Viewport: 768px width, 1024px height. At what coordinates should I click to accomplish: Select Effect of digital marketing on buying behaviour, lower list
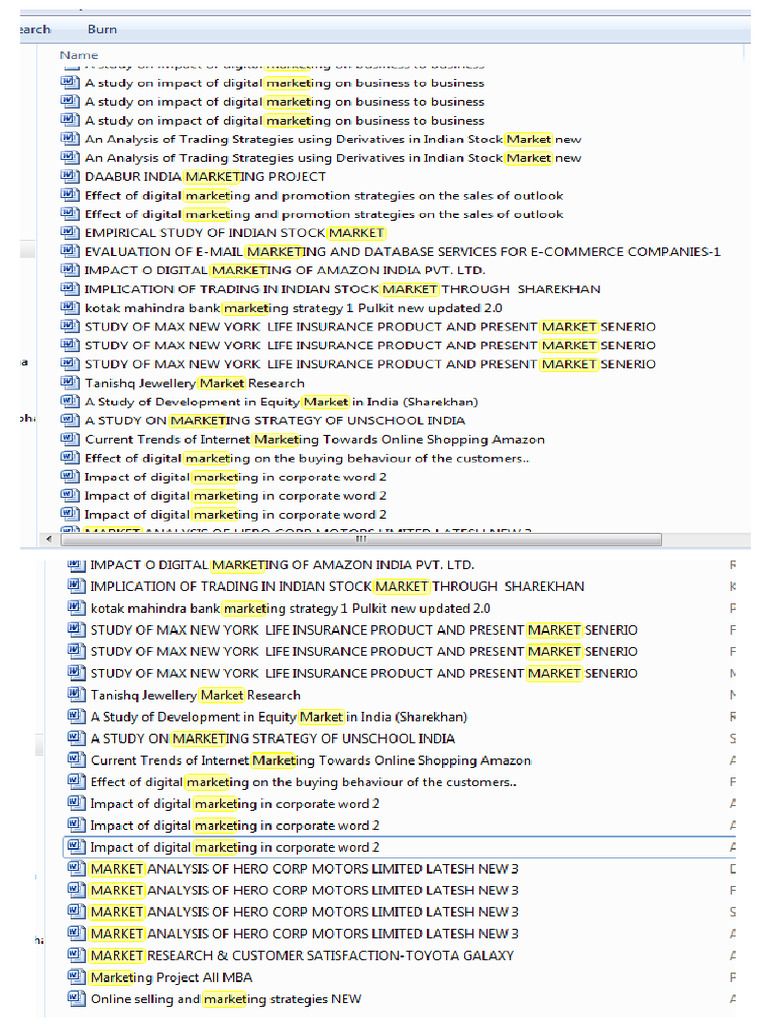click(304, 782)
